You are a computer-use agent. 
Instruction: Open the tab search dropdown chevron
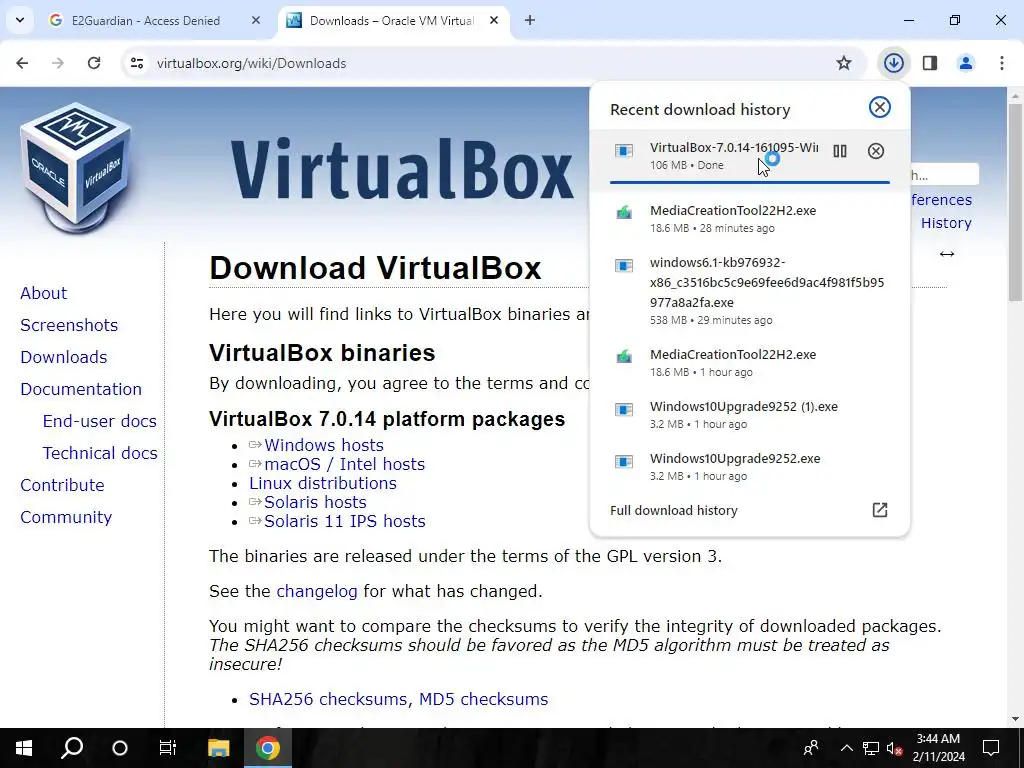coord(20,20)
